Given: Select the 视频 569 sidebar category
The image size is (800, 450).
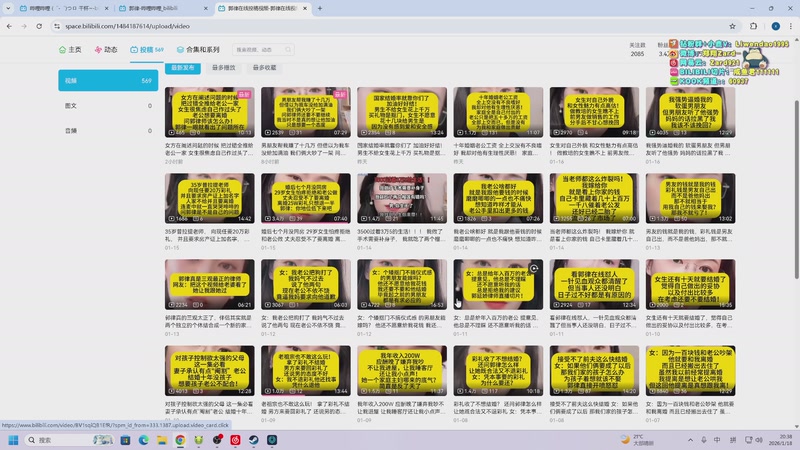Looking at the screenshot, I should click(x=108, y=81).
